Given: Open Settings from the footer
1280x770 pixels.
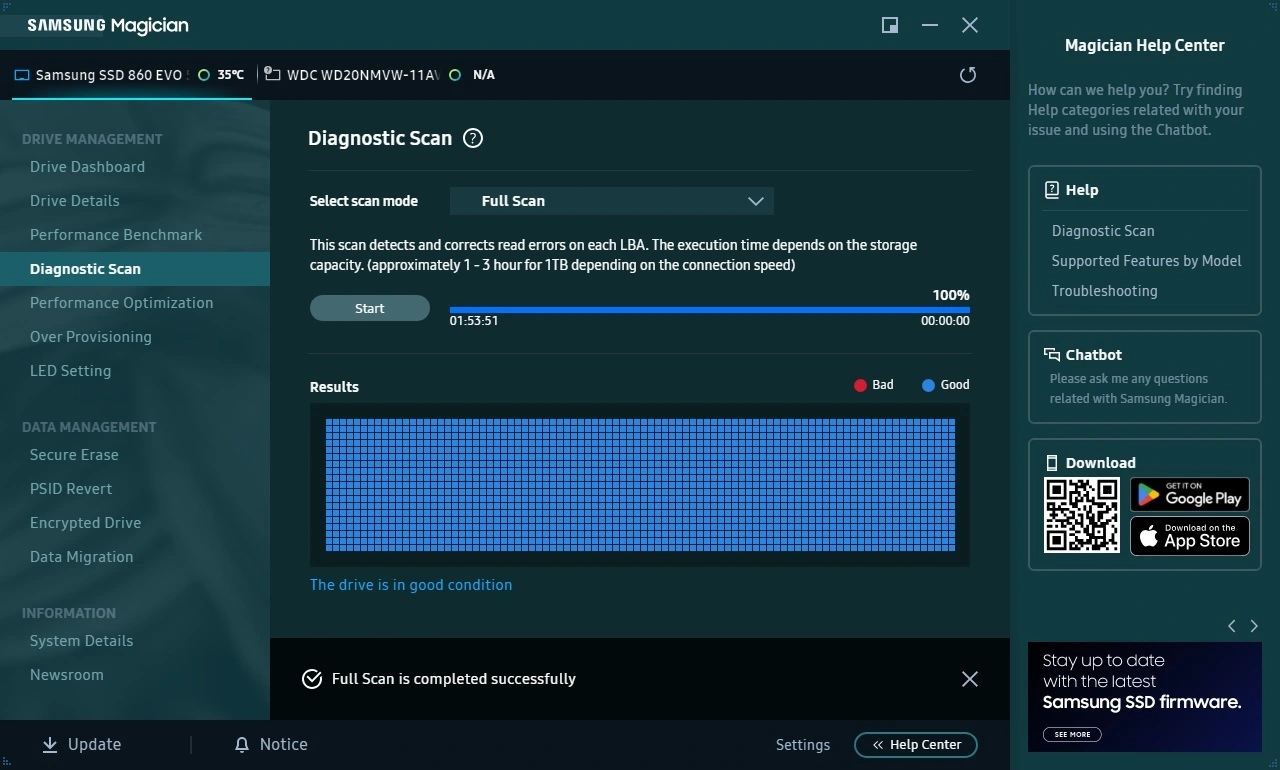Looking at the screenshot, I should coord(803,745).
